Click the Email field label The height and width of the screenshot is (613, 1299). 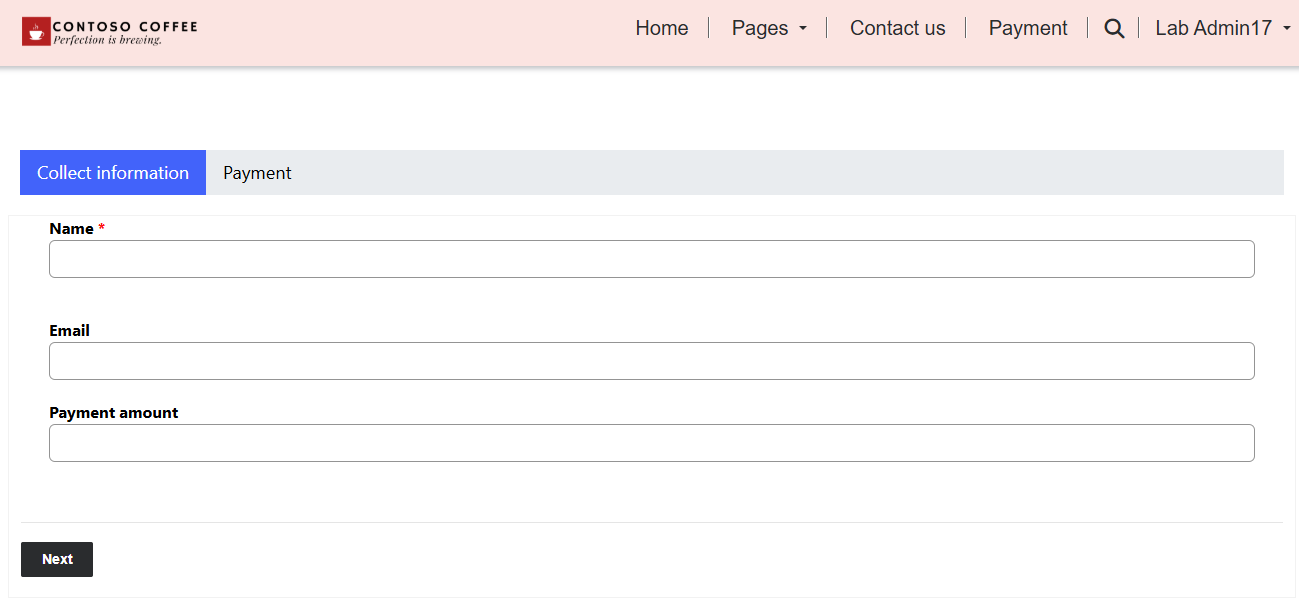pyautogui.click(x=69, y=330)
